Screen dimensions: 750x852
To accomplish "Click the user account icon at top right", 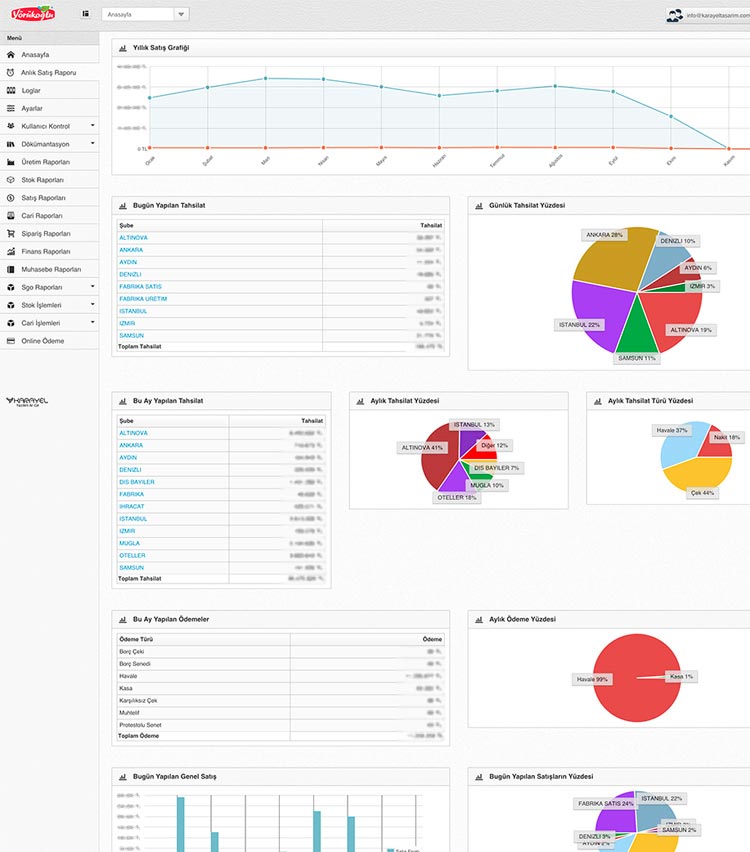I will 674,15.
